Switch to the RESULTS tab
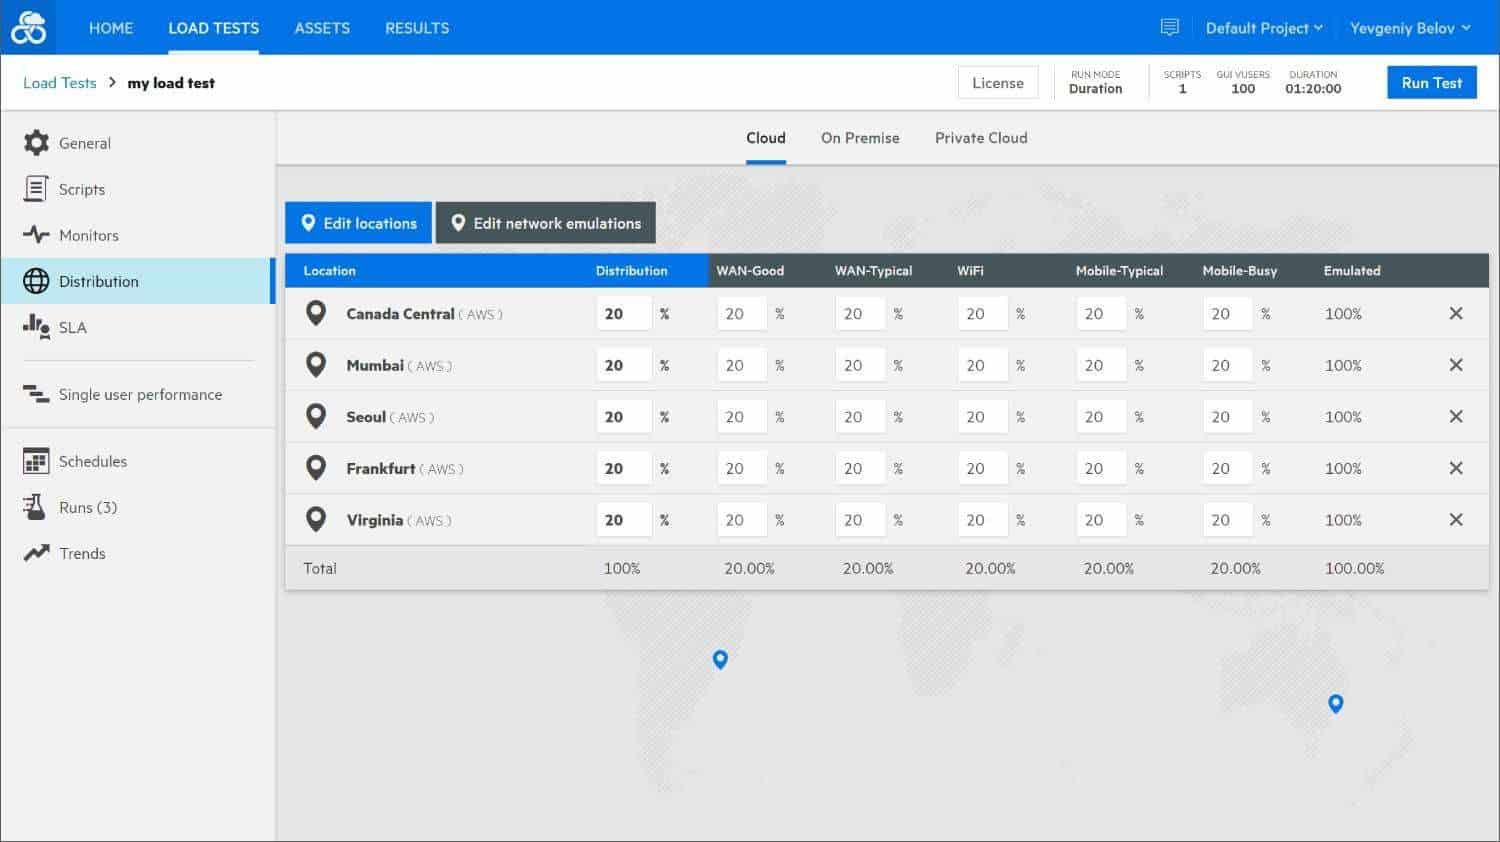This screenshot has height=842, width=1500. point(417,28)
